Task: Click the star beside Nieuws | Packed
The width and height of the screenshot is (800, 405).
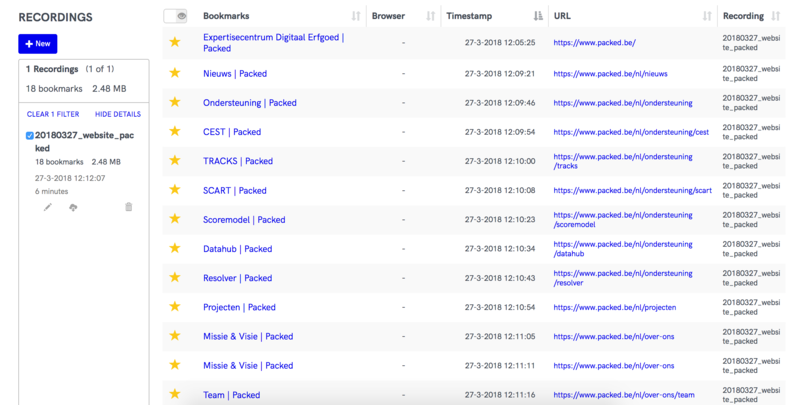Action: 174,73
